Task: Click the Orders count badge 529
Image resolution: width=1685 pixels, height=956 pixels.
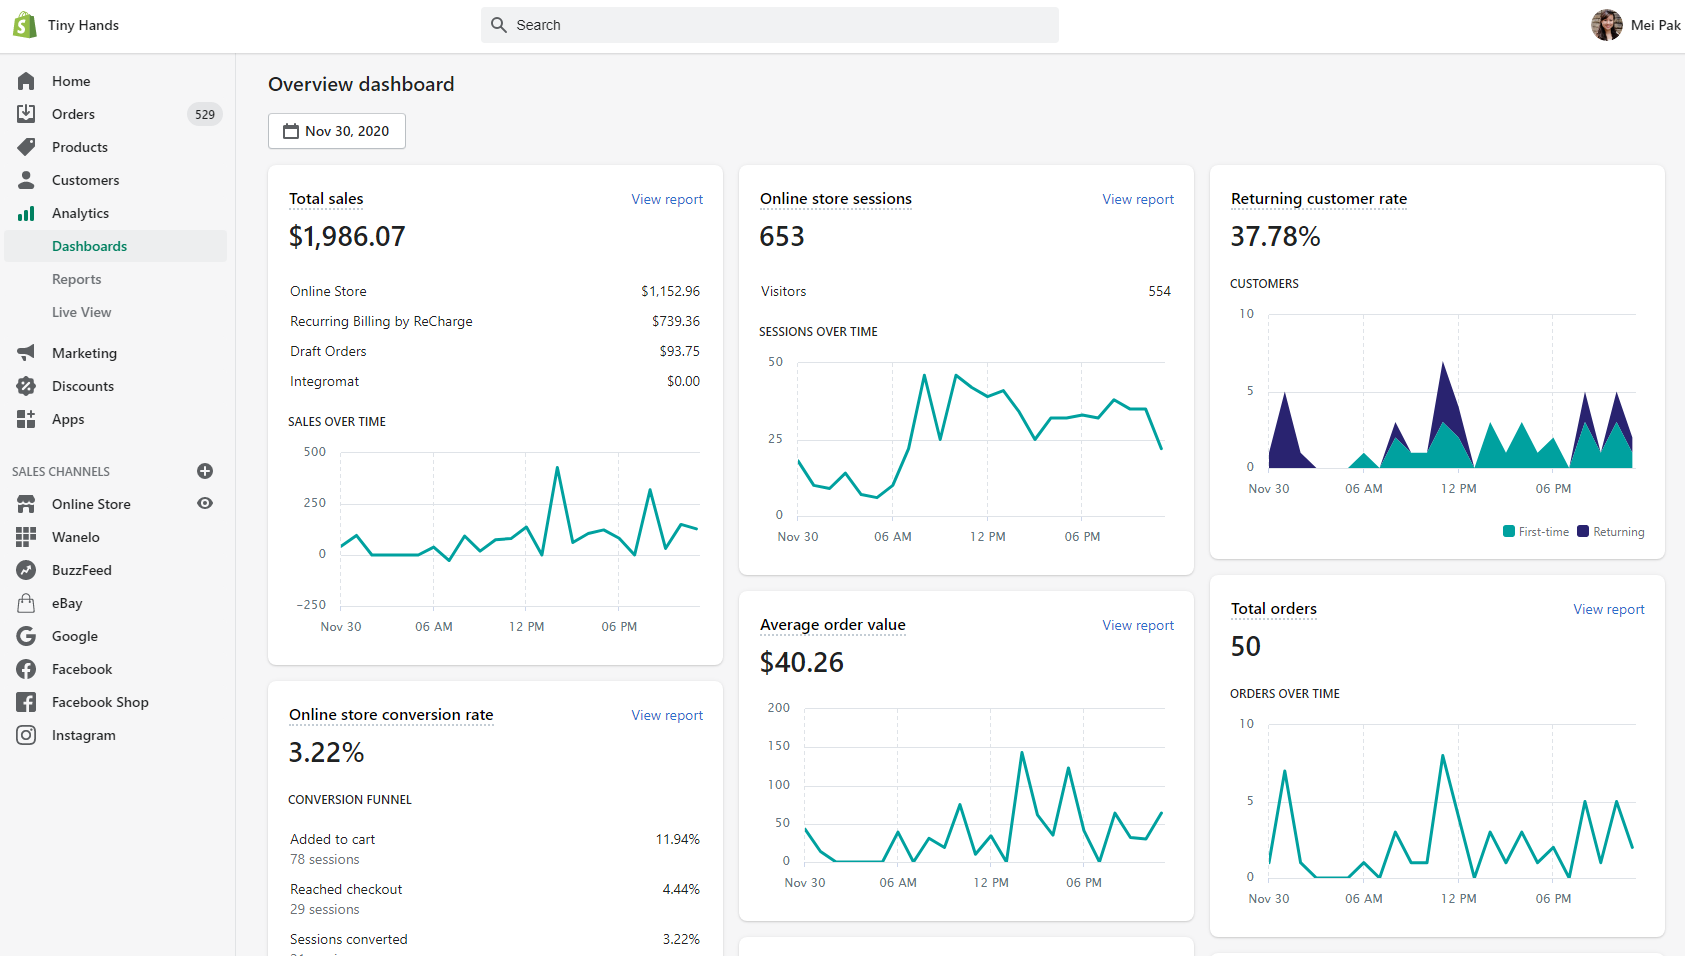Action: 205,114
